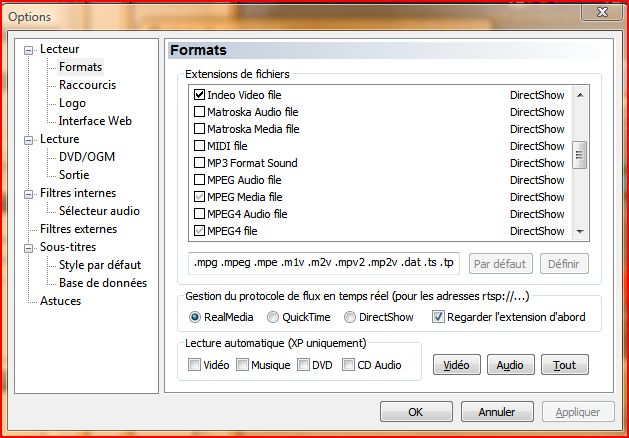Select the MPEG Media file row text

click(x=245, y=197)
